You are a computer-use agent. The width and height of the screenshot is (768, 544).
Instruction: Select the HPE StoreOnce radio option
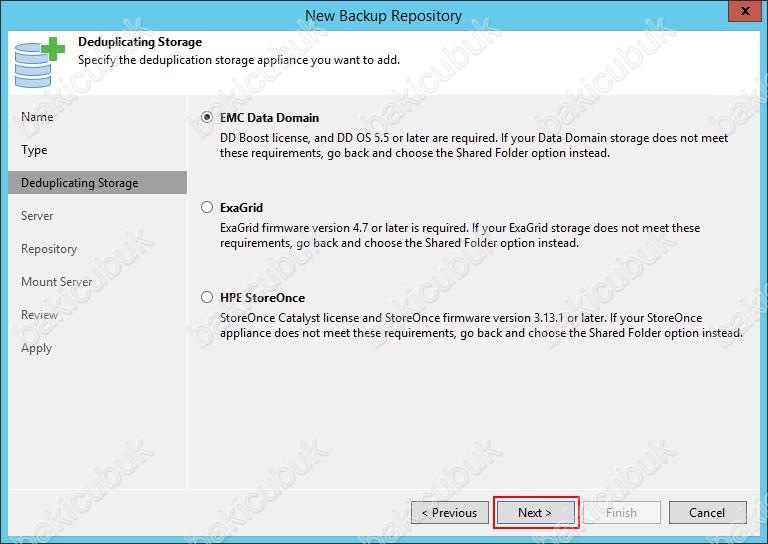click(x=207, y=297)
